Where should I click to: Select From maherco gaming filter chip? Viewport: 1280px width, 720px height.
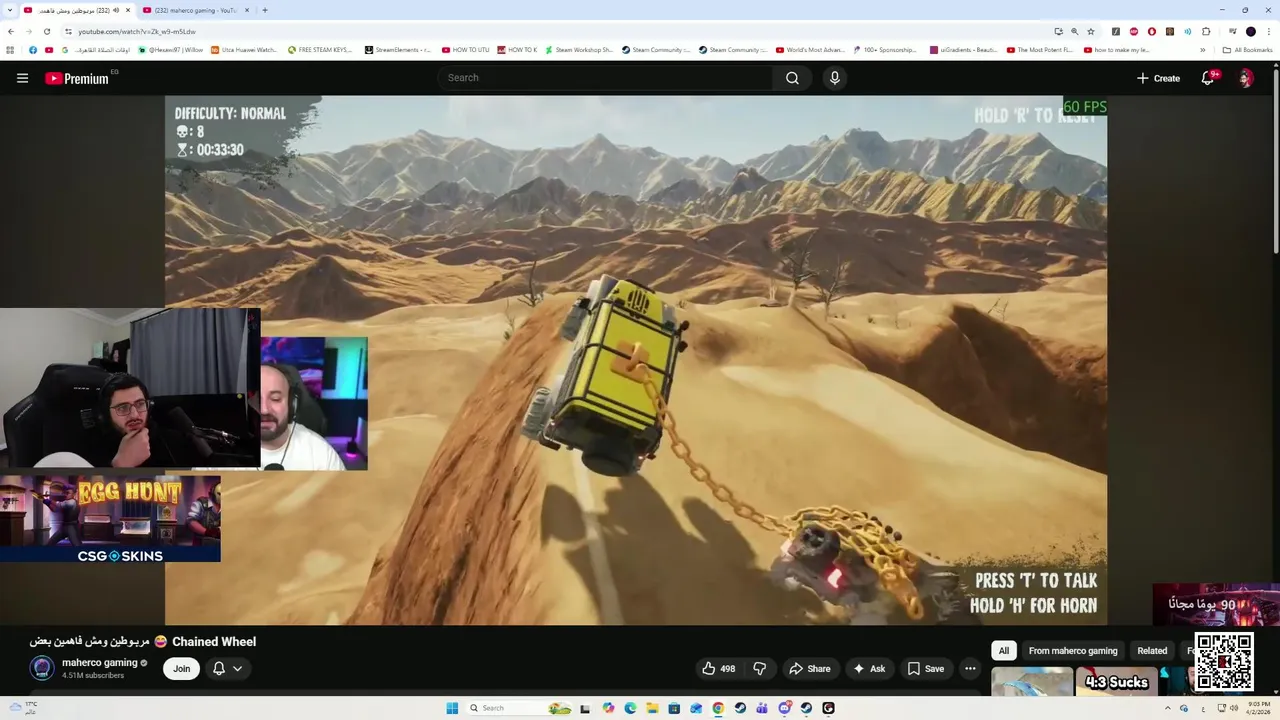point(1073,651)
